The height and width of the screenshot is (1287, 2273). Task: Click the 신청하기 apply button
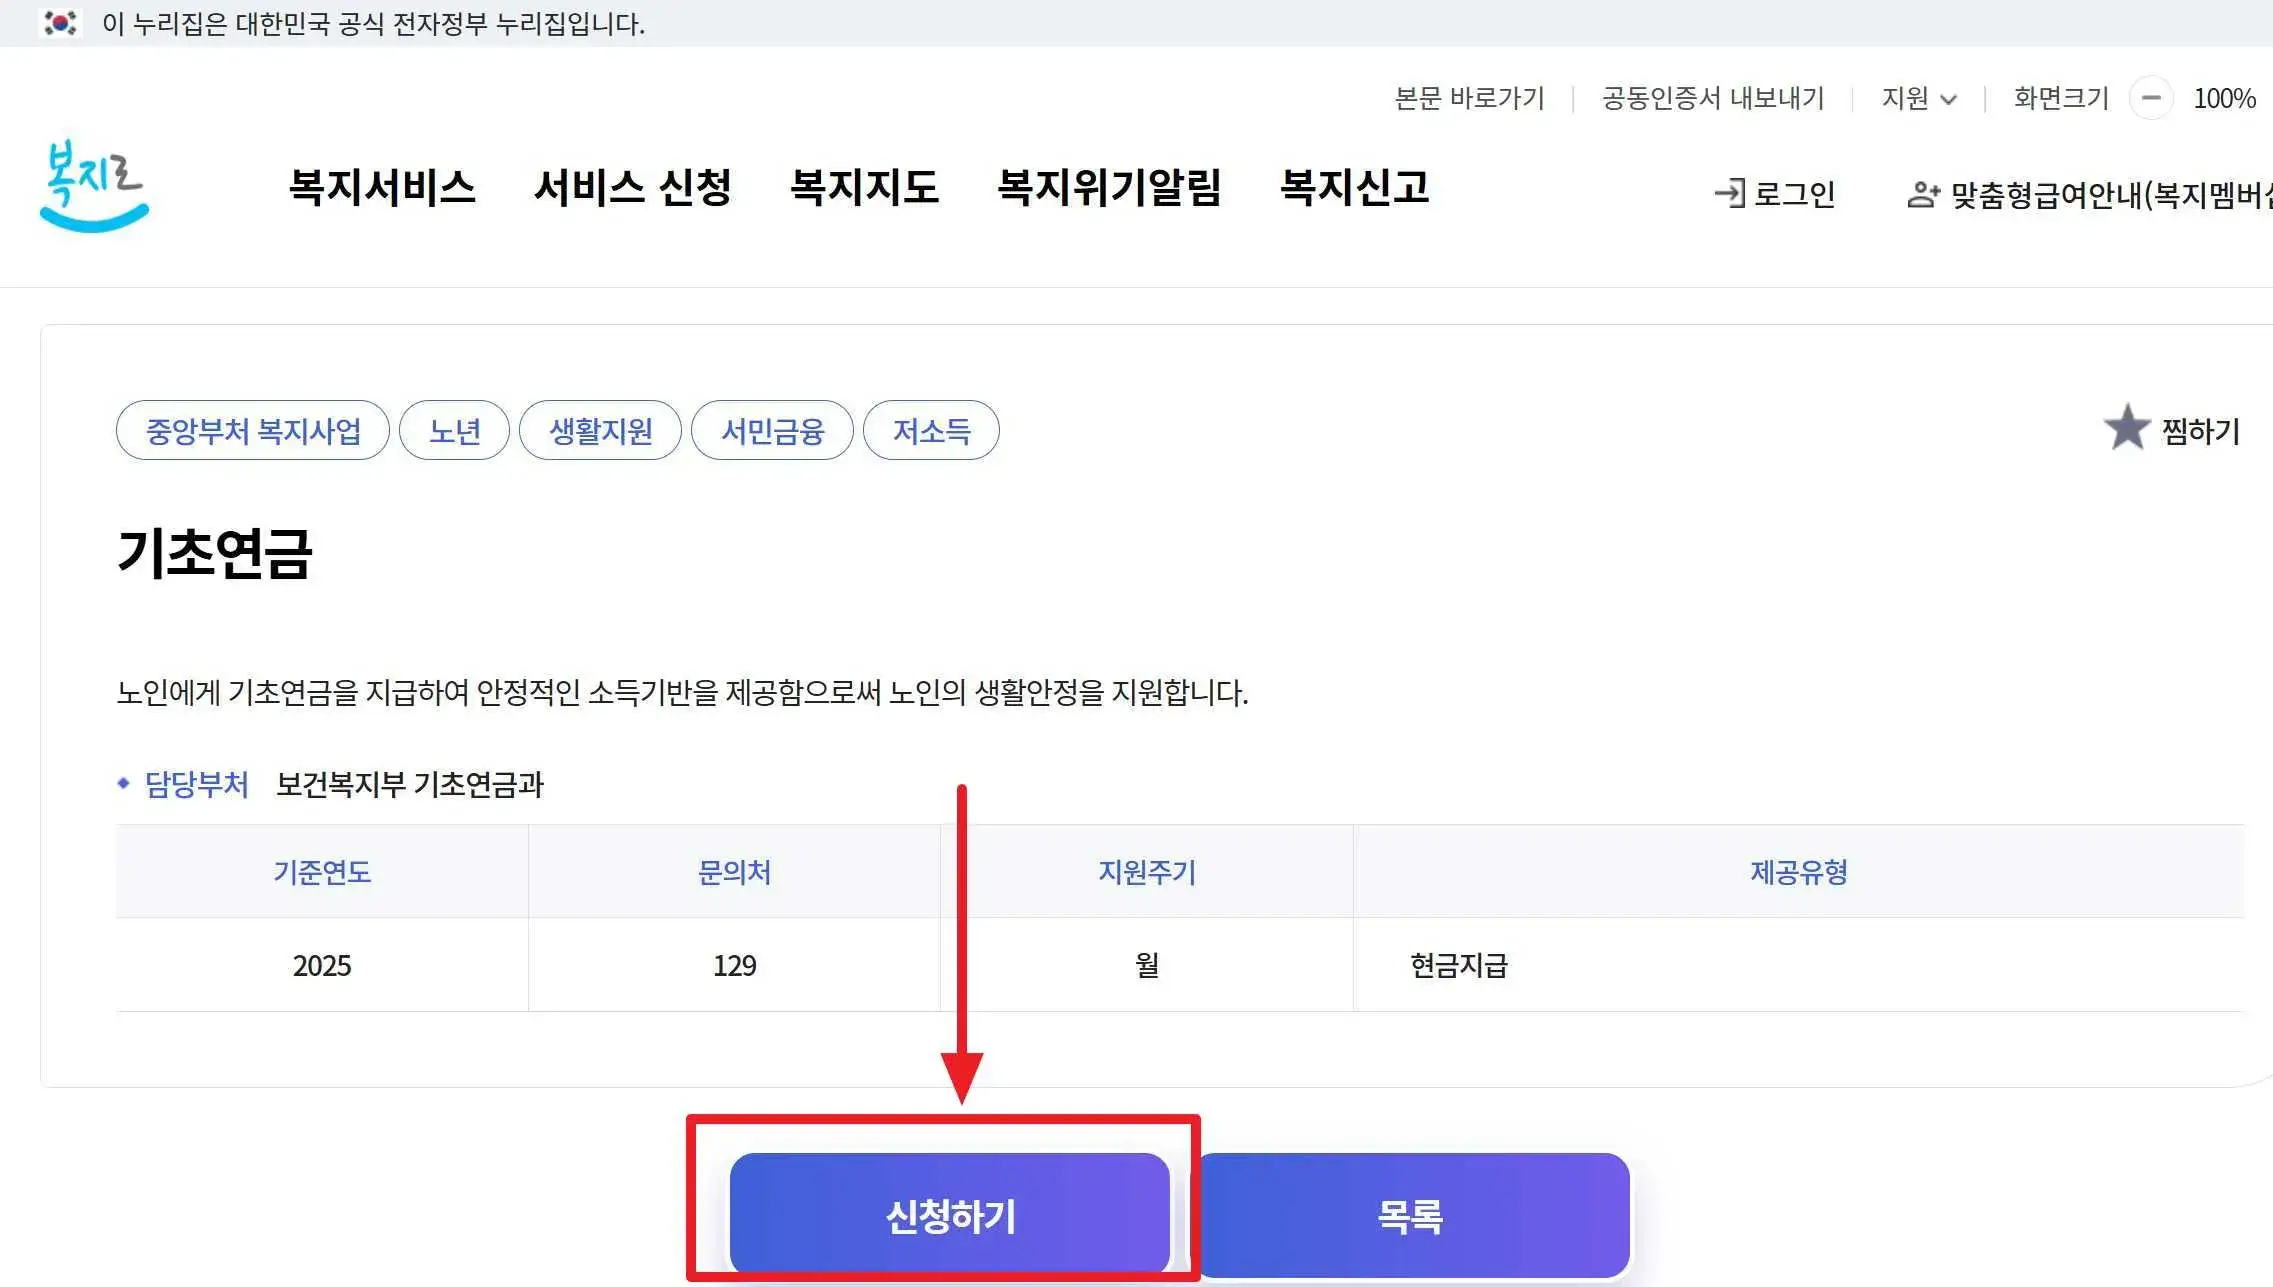[950, 1215]
